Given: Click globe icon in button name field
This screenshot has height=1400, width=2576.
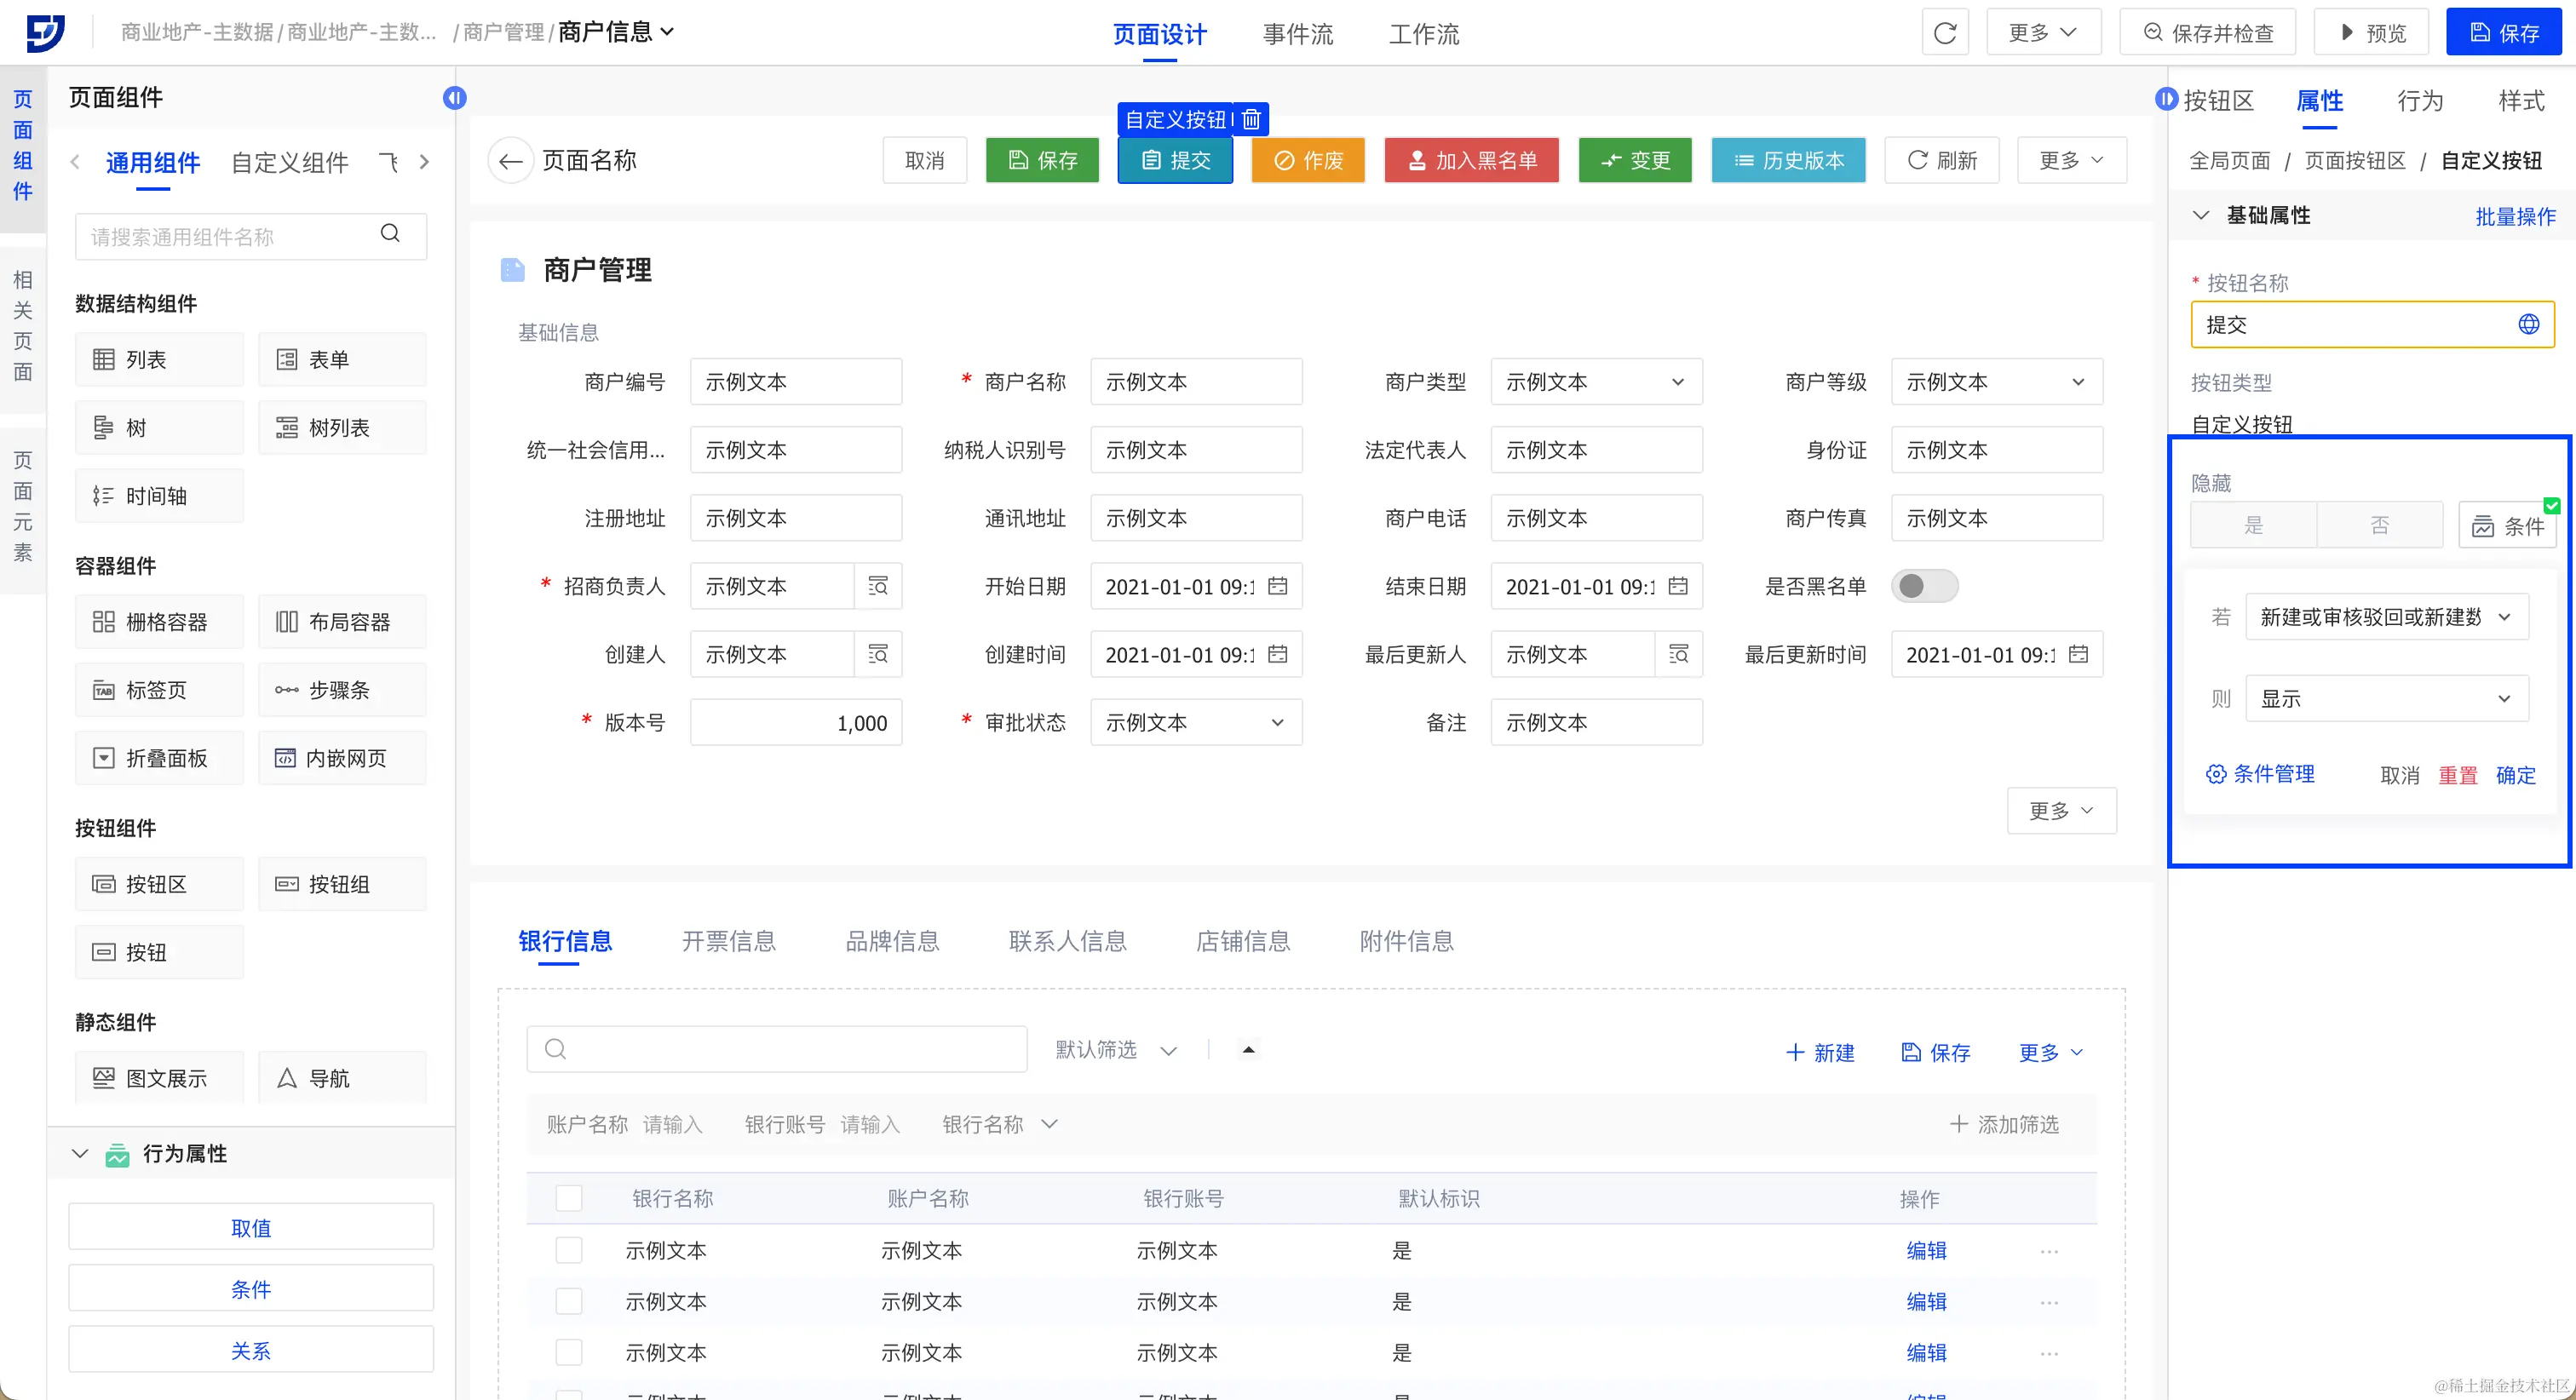Looking at the screenshot, I should pos(2528,324).
